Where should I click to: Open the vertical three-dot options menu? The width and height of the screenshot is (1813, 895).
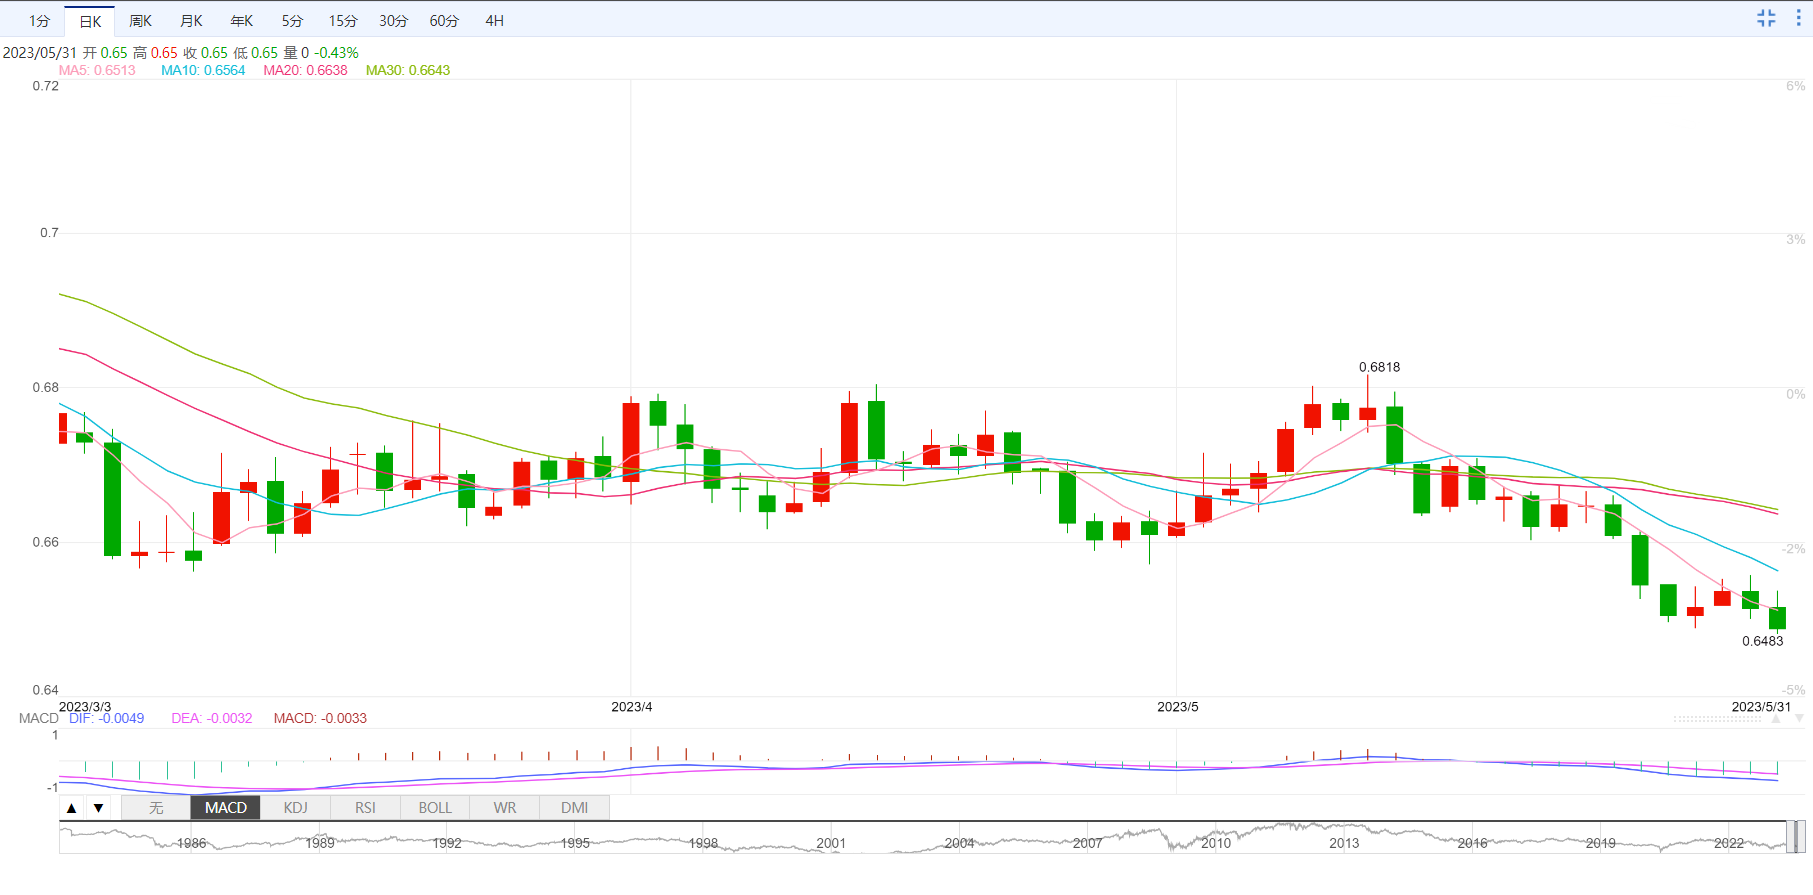[1798, 18]
